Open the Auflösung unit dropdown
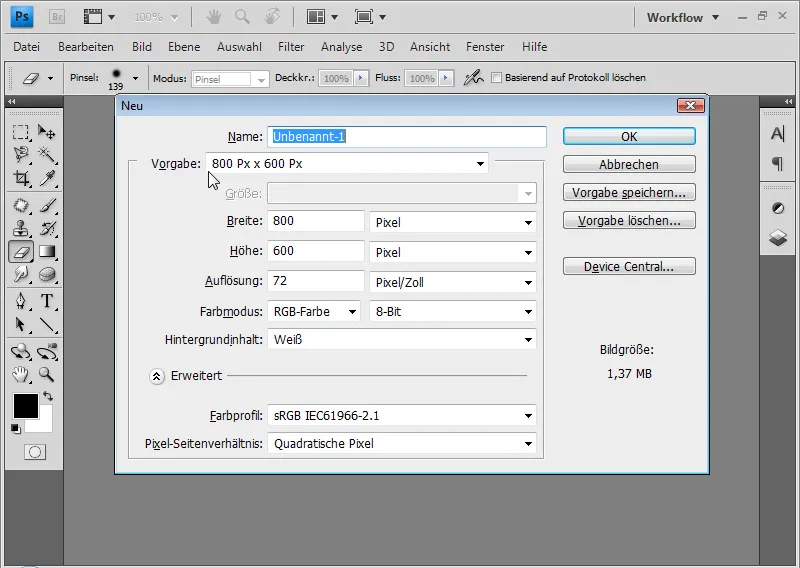The height and width of the screenshot is (568, 800). coord(453,282)
